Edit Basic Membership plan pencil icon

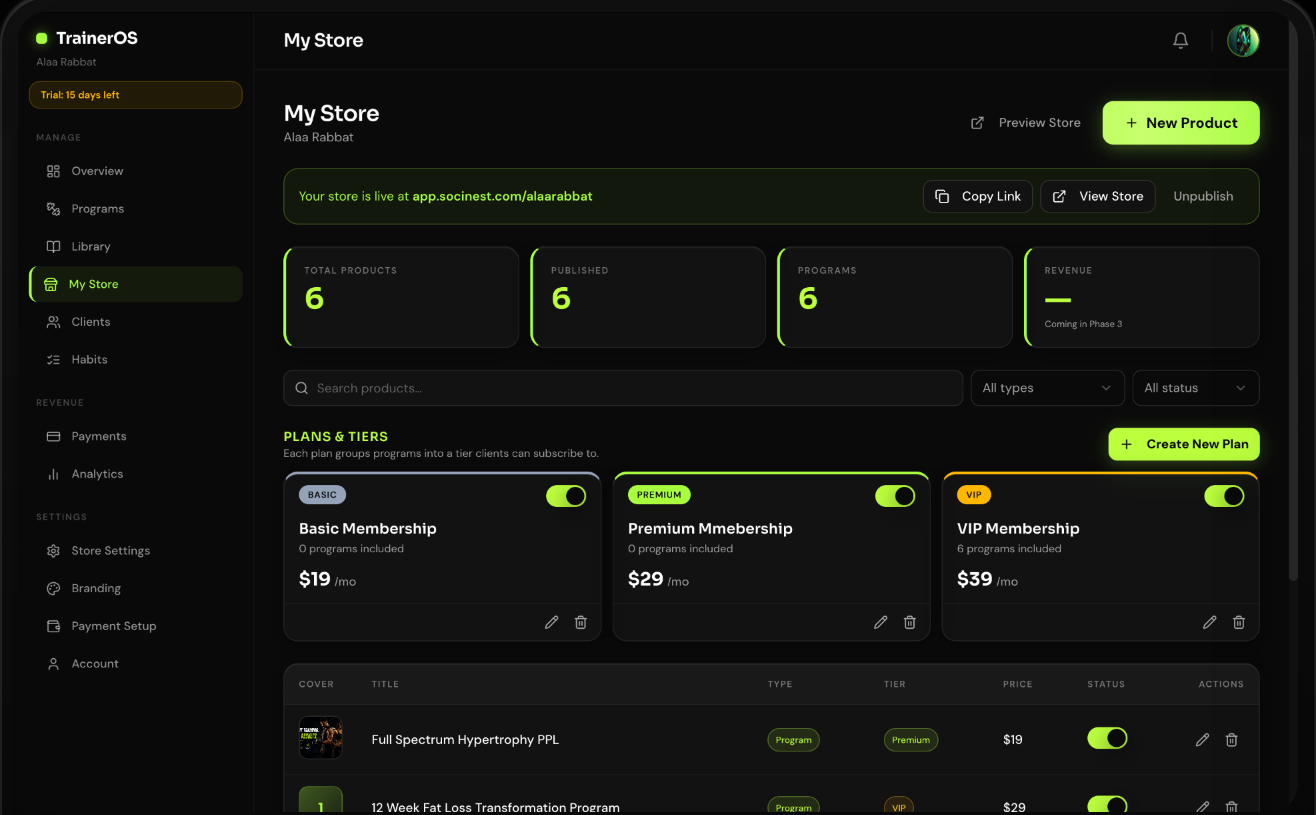pyautogui.click(x=551, y=622)
